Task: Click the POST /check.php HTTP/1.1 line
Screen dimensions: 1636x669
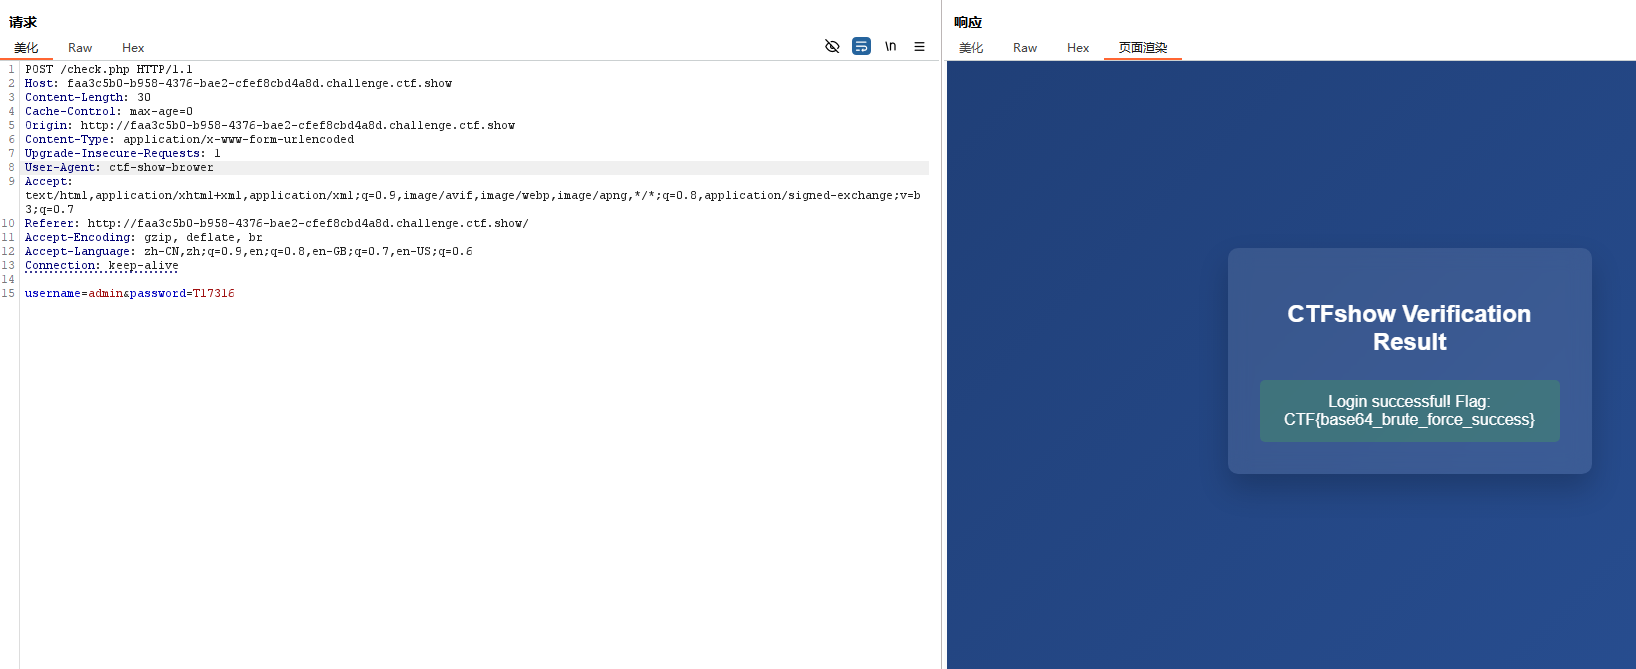Action: click(x=109, y=70)
